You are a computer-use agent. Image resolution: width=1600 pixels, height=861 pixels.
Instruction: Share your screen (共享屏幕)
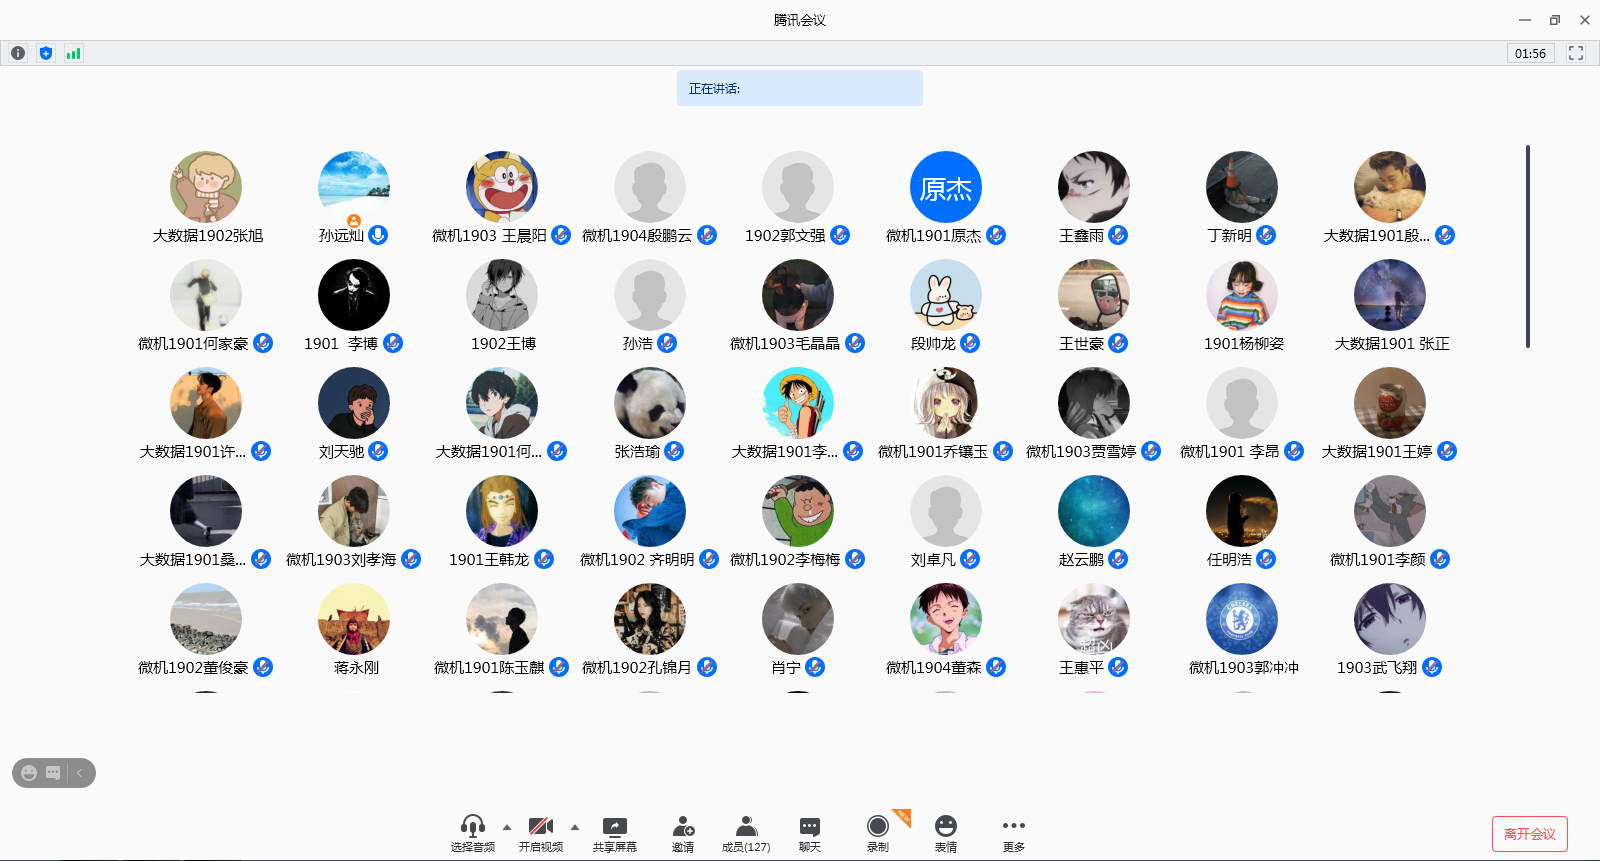(614, 833)
